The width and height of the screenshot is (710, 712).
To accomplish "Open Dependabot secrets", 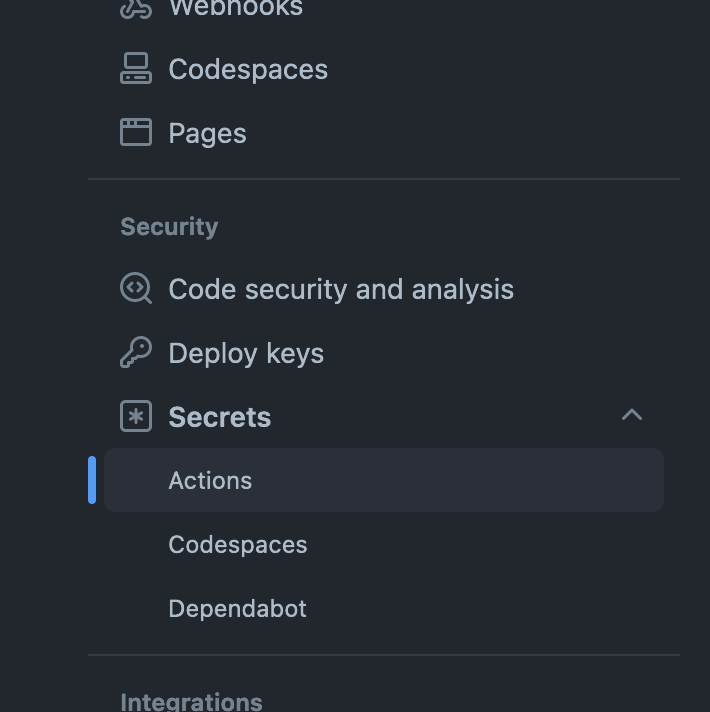I will (x=237, y=608).
